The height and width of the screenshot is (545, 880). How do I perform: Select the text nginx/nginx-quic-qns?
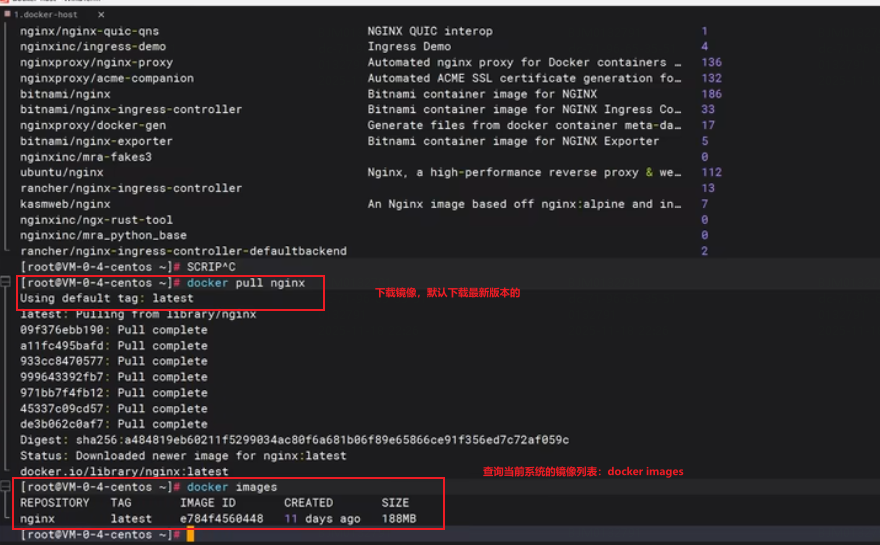[x=89, y=31]
